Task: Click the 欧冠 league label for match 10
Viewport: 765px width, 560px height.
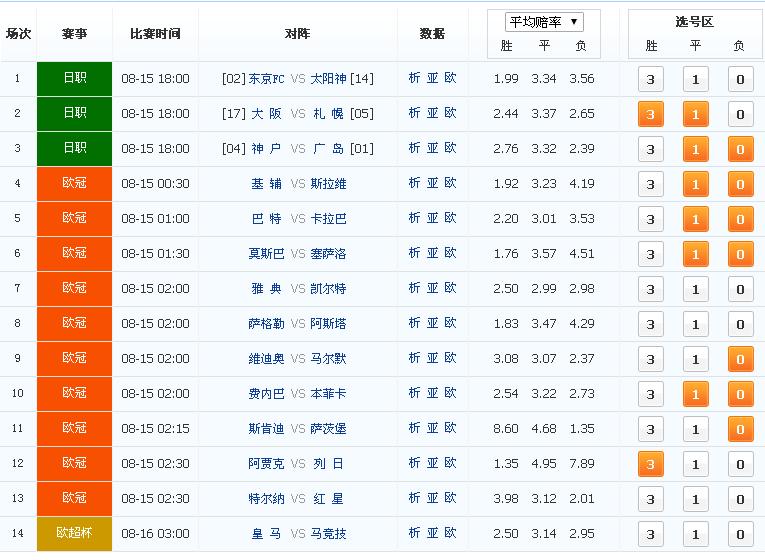Action: [x=75, y=394]
